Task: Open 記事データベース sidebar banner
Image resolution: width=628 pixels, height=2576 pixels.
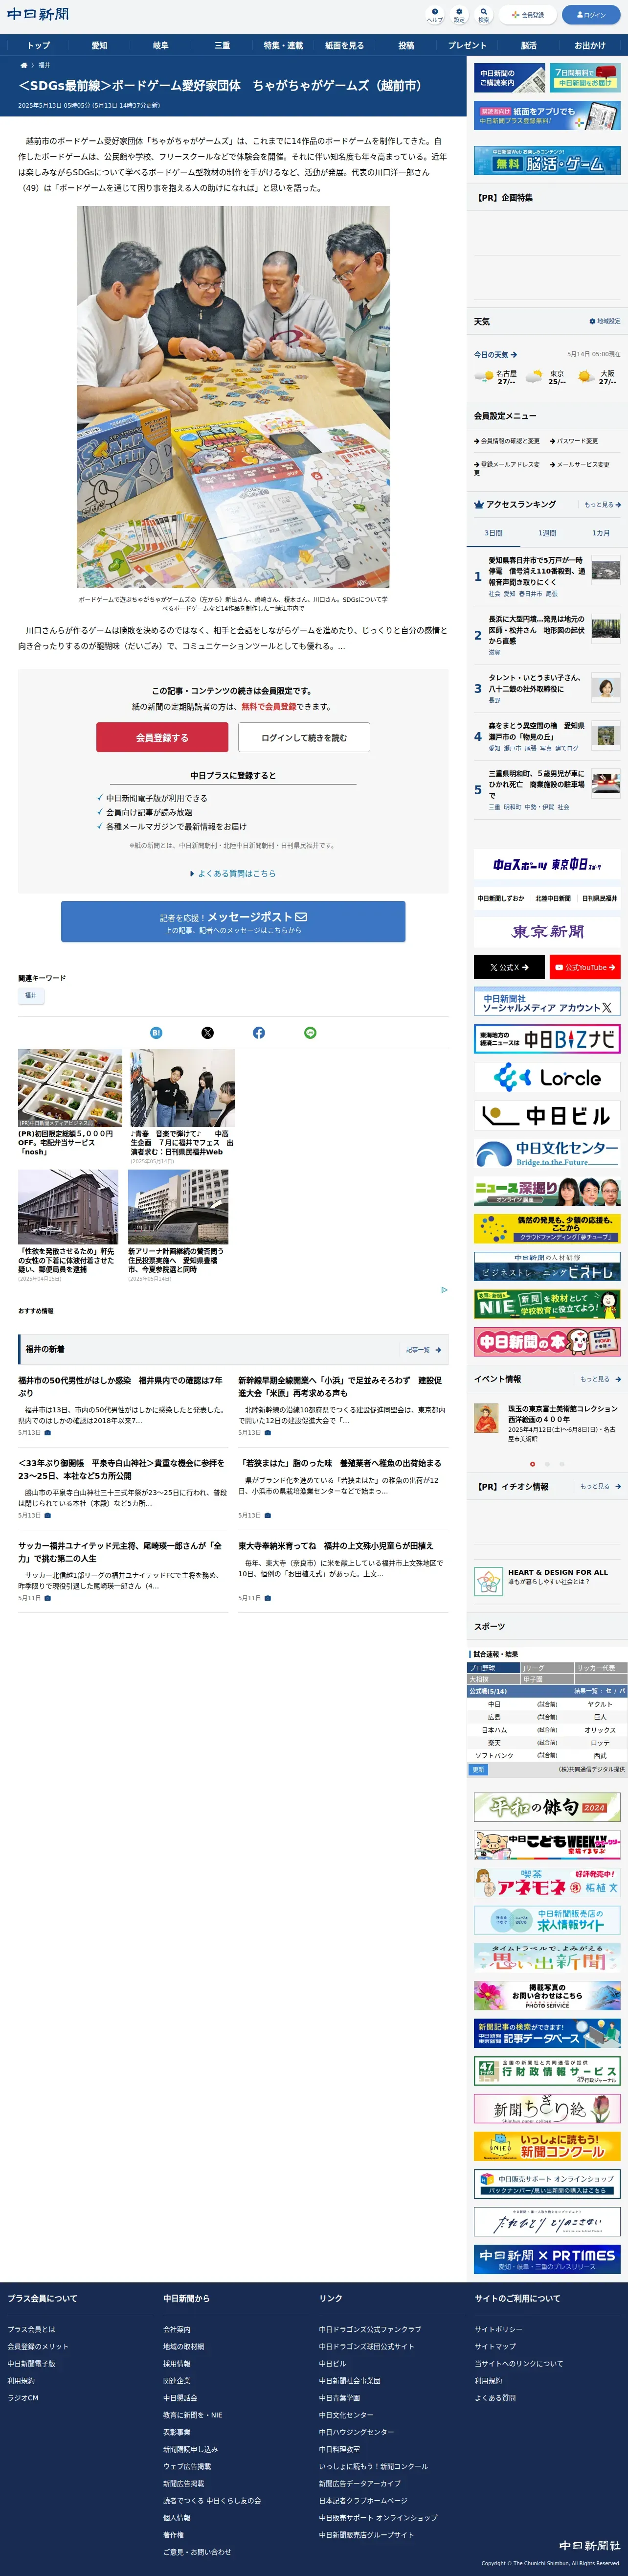Action: coord(547,2033)
